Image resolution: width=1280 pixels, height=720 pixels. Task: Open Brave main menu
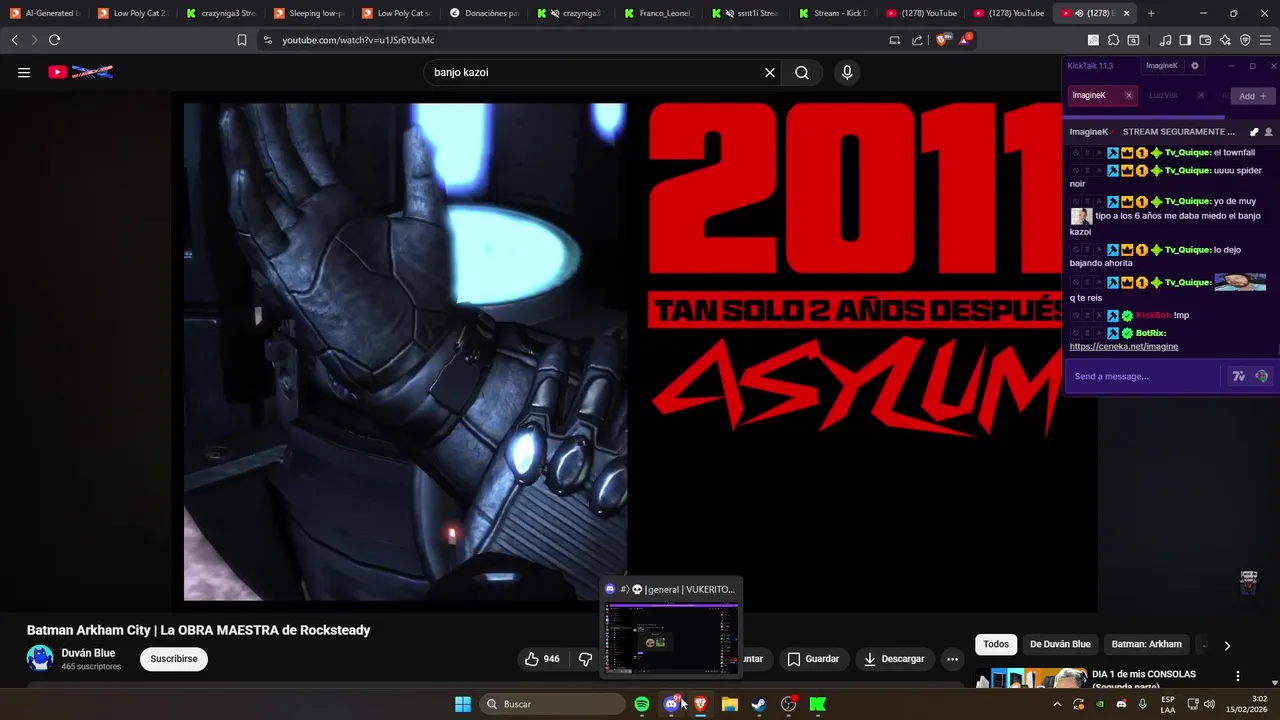coord(1265,40)
